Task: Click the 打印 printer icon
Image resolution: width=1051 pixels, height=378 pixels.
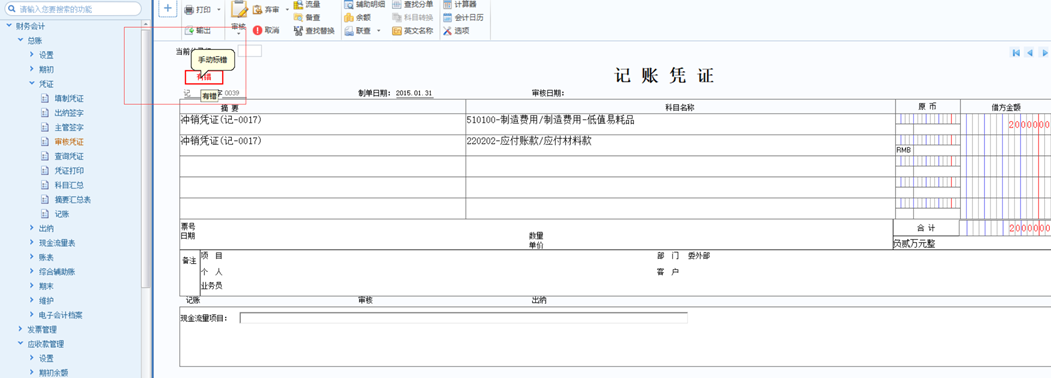Action: 189,10
